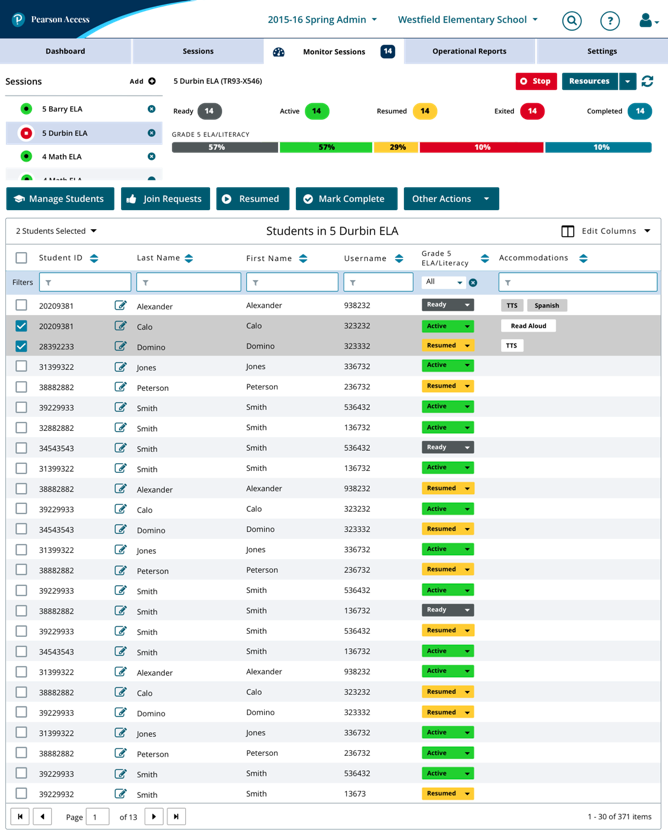Sort by Username column
Viewport: 668px width, 830px height.
tap(399, 258)
